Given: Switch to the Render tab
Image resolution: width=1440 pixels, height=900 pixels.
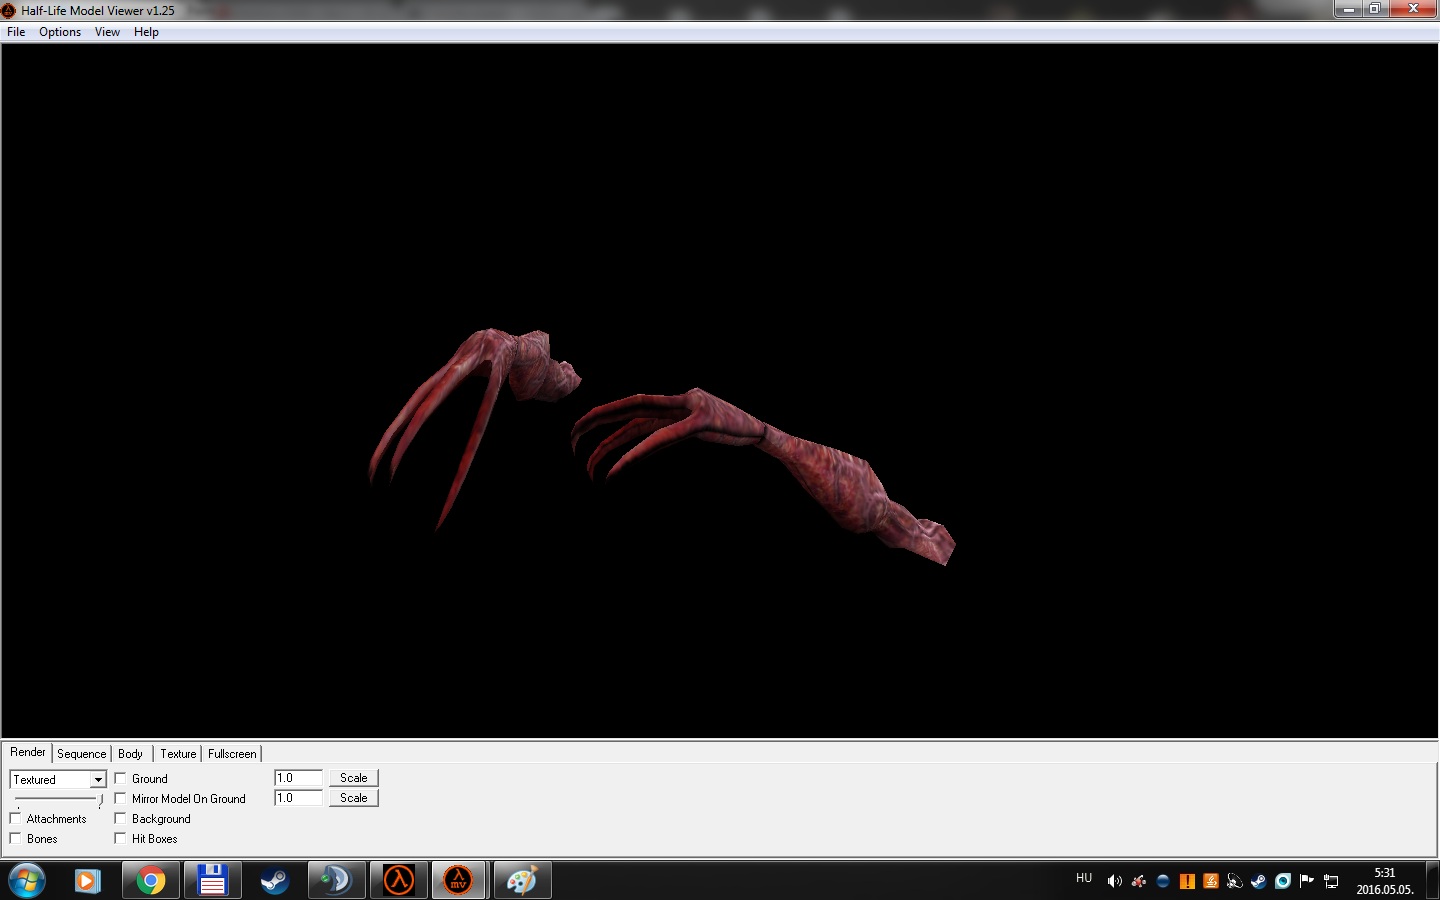Looking at the screenshot, I should (28, 752).
